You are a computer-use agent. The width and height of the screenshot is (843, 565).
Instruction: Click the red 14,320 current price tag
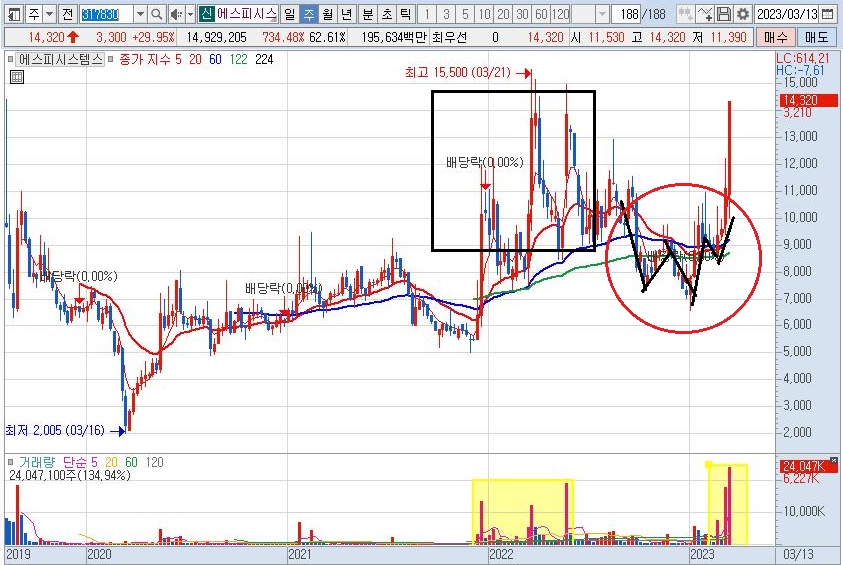[808, 100]
